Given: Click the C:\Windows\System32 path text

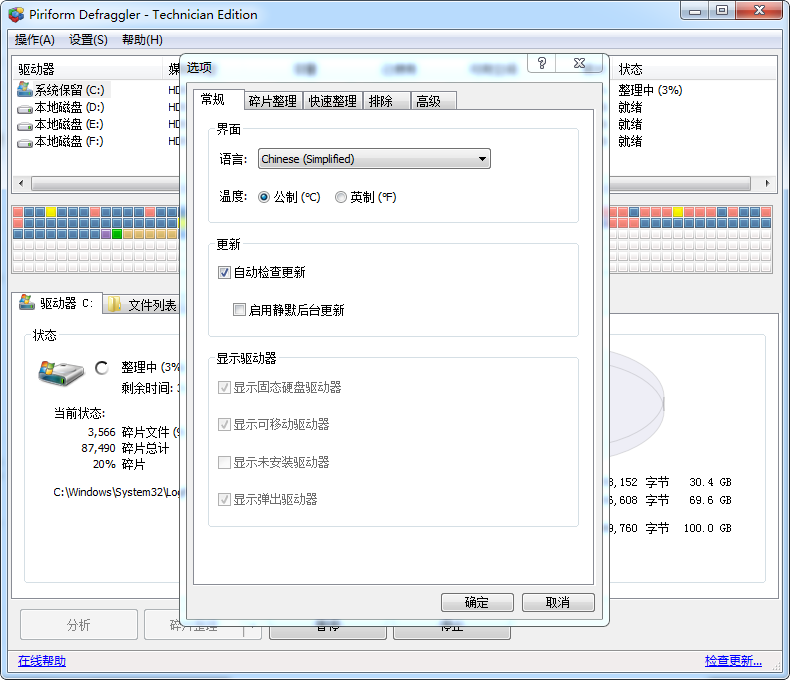Looking at the screenshot, I should [116, 492].
